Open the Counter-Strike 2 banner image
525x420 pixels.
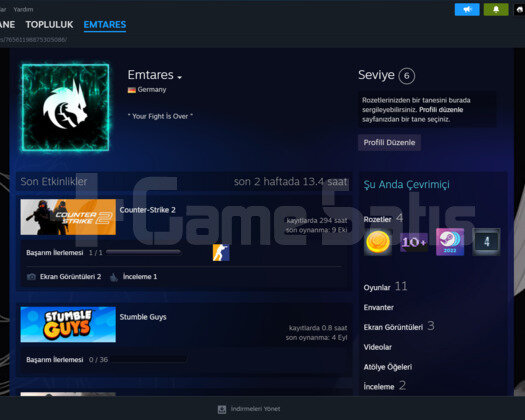pyautogui.click(x=68, y=217)
